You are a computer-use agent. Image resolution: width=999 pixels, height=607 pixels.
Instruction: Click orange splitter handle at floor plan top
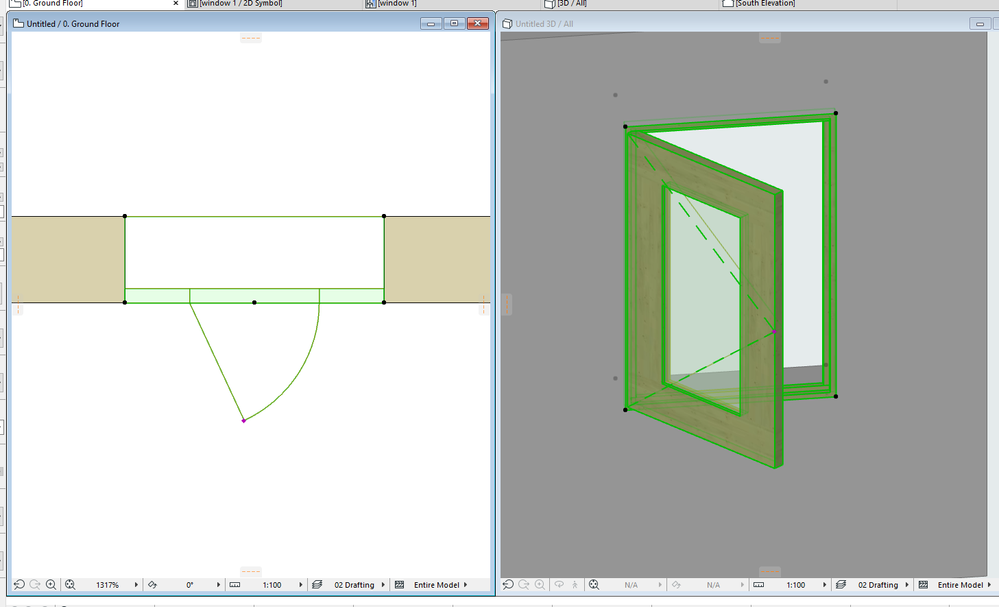click(250, 38)
